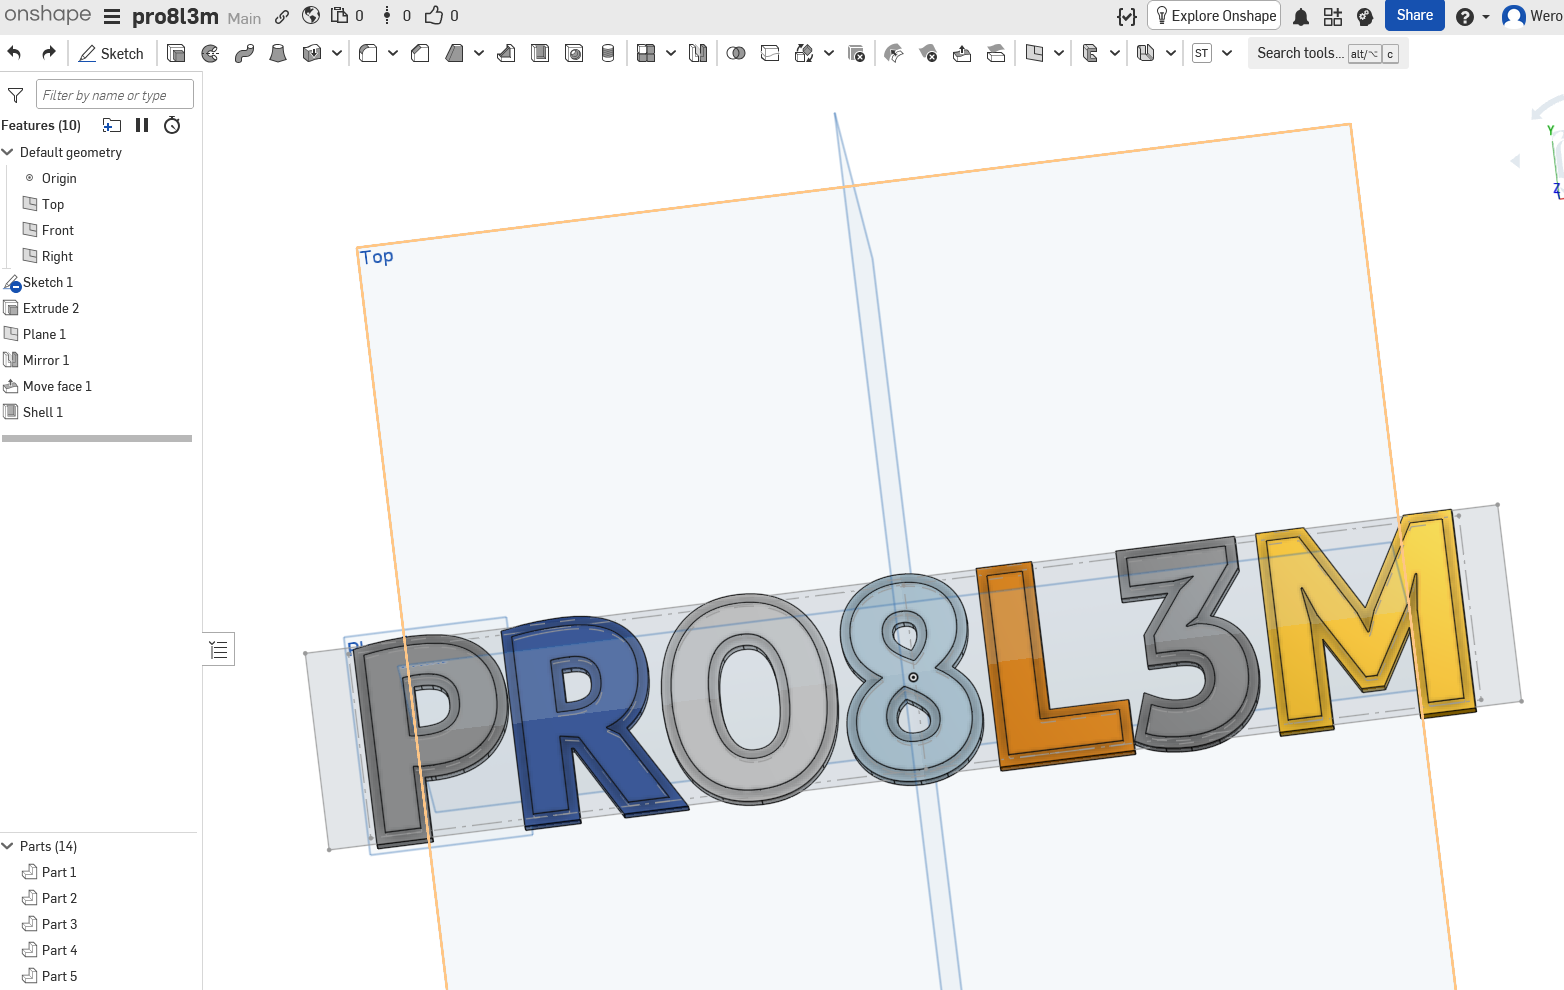Select the Linear pattern tool
Viewport: 1564px width, 990px height.
click(646, 53)
